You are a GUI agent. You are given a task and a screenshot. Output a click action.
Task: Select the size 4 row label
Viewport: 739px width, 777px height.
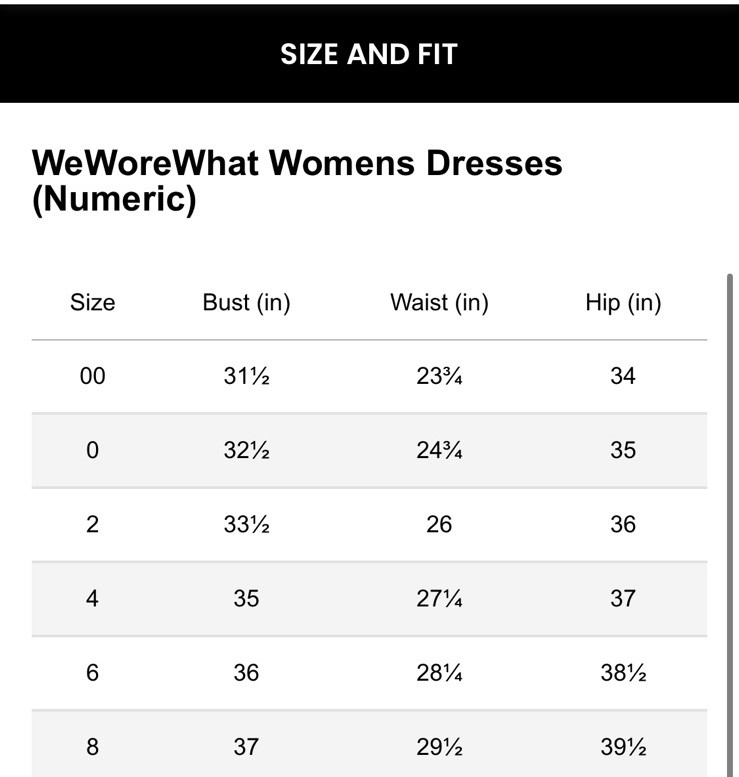pyautogui.click(x=92, y=598)
